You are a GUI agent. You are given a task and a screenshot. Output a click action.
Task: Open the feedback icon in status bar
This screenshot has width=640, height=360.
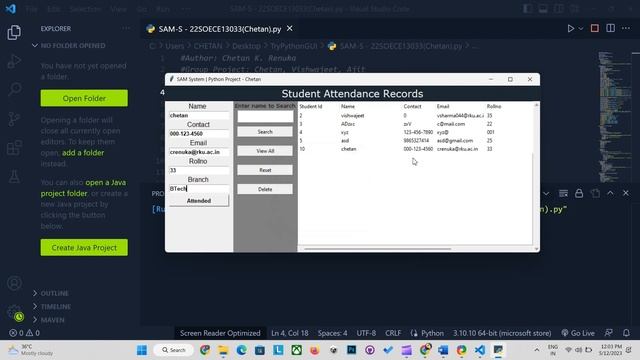pyautogui.click(x=609, y=333)
